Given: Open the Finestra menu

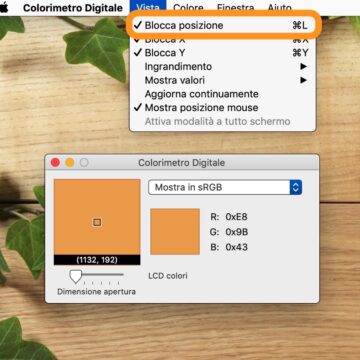Looking at the screenshot, I should tap(235, 8).
